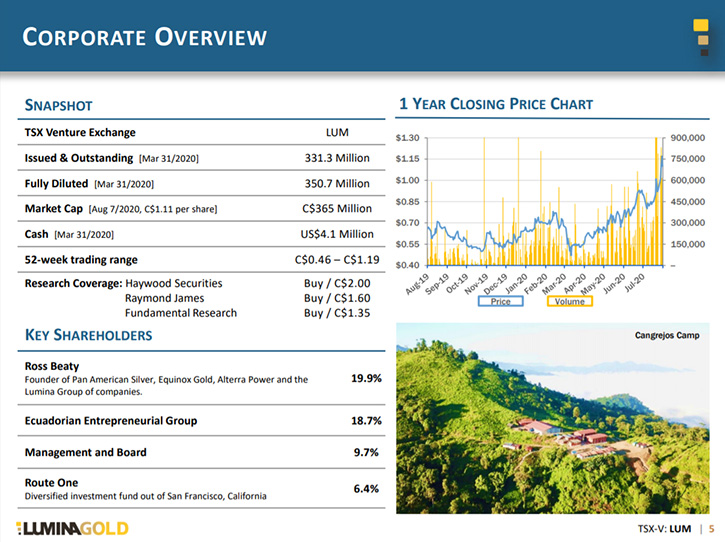Click the 1 Year Closing Price Chart heading

[496, 104]
